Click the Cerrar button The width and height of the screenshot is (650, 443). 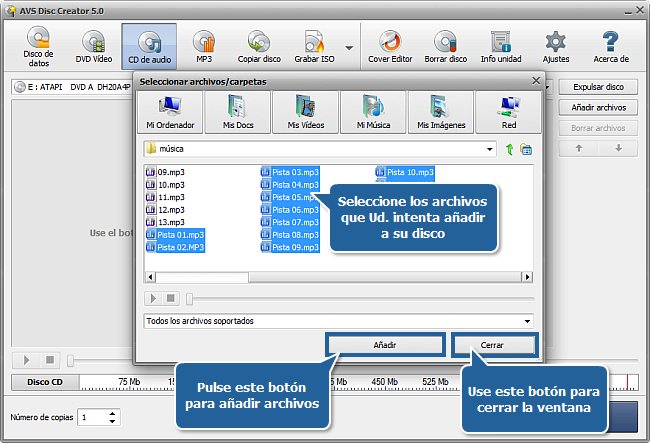492,344
